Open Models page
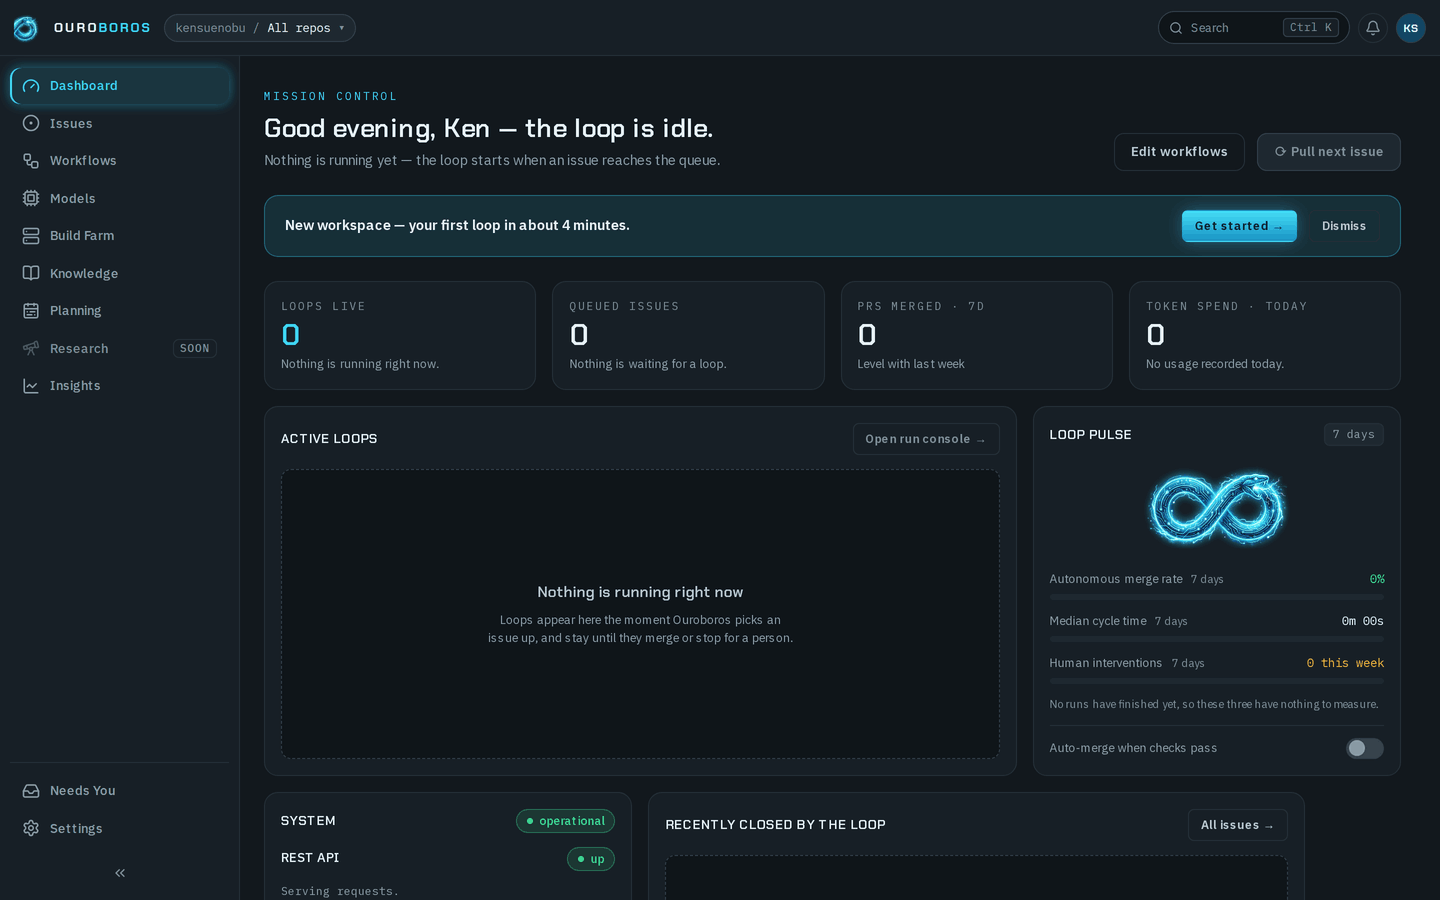 click(x=120, y=198)
